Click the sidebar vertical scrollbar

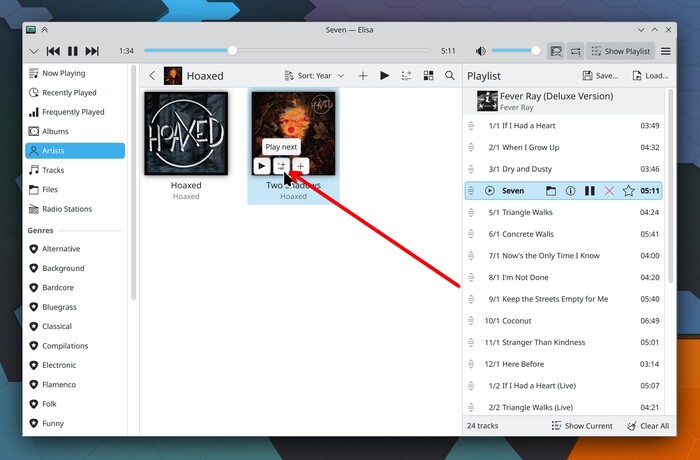click(133, 183)
